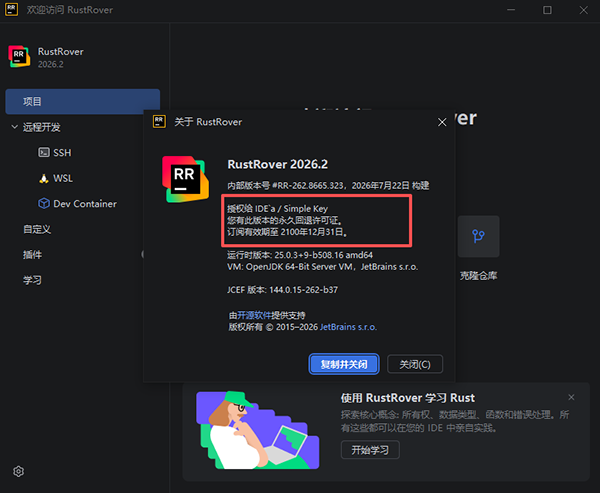Open the 开源软件 link

[254, 315]
